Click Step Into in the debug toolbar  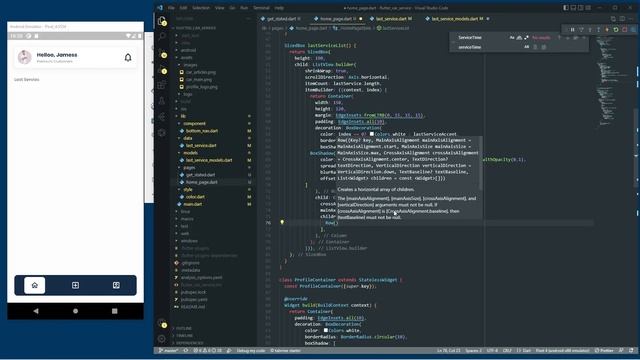pyautogui.click(x=590, y=30)
